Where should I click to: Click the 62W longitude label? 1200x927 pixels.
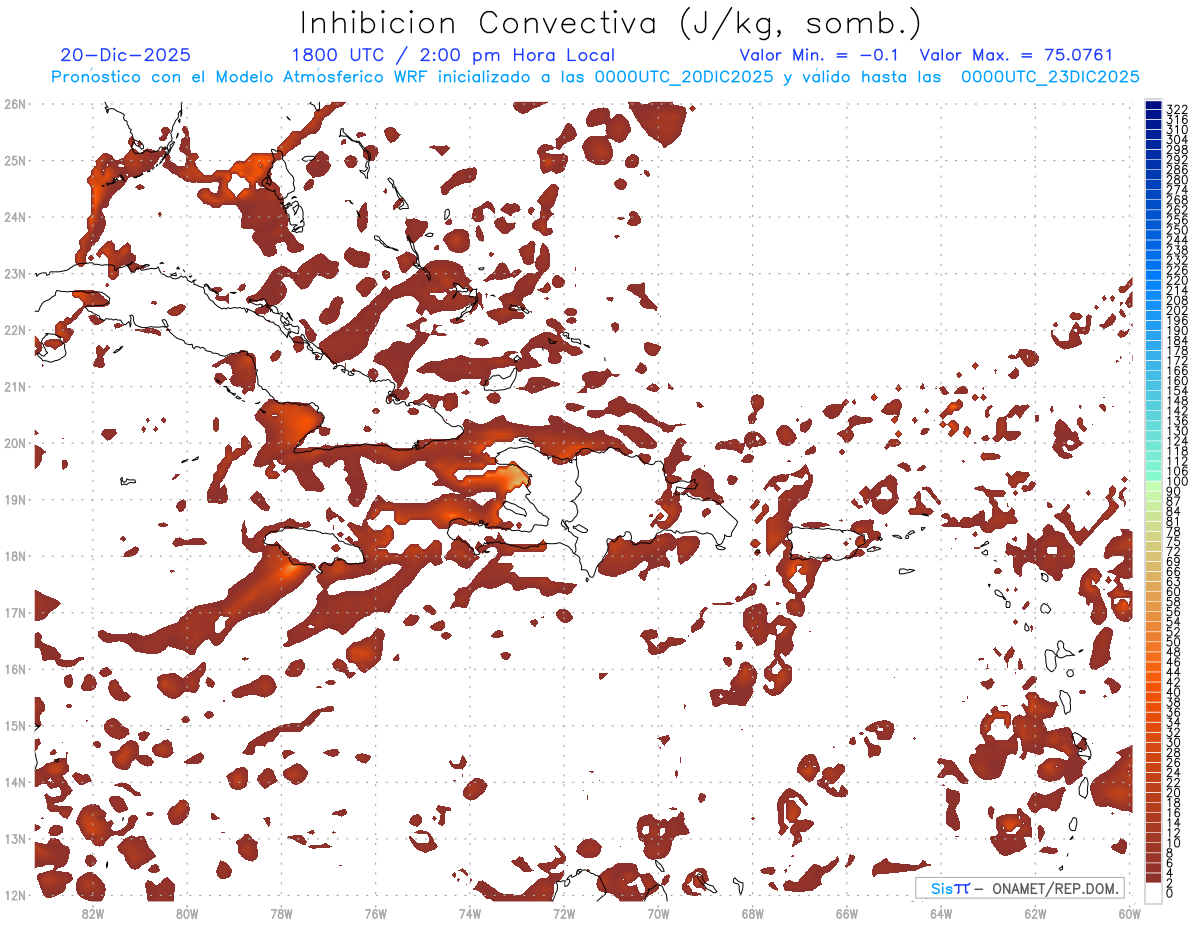[x=1035, y=913]
